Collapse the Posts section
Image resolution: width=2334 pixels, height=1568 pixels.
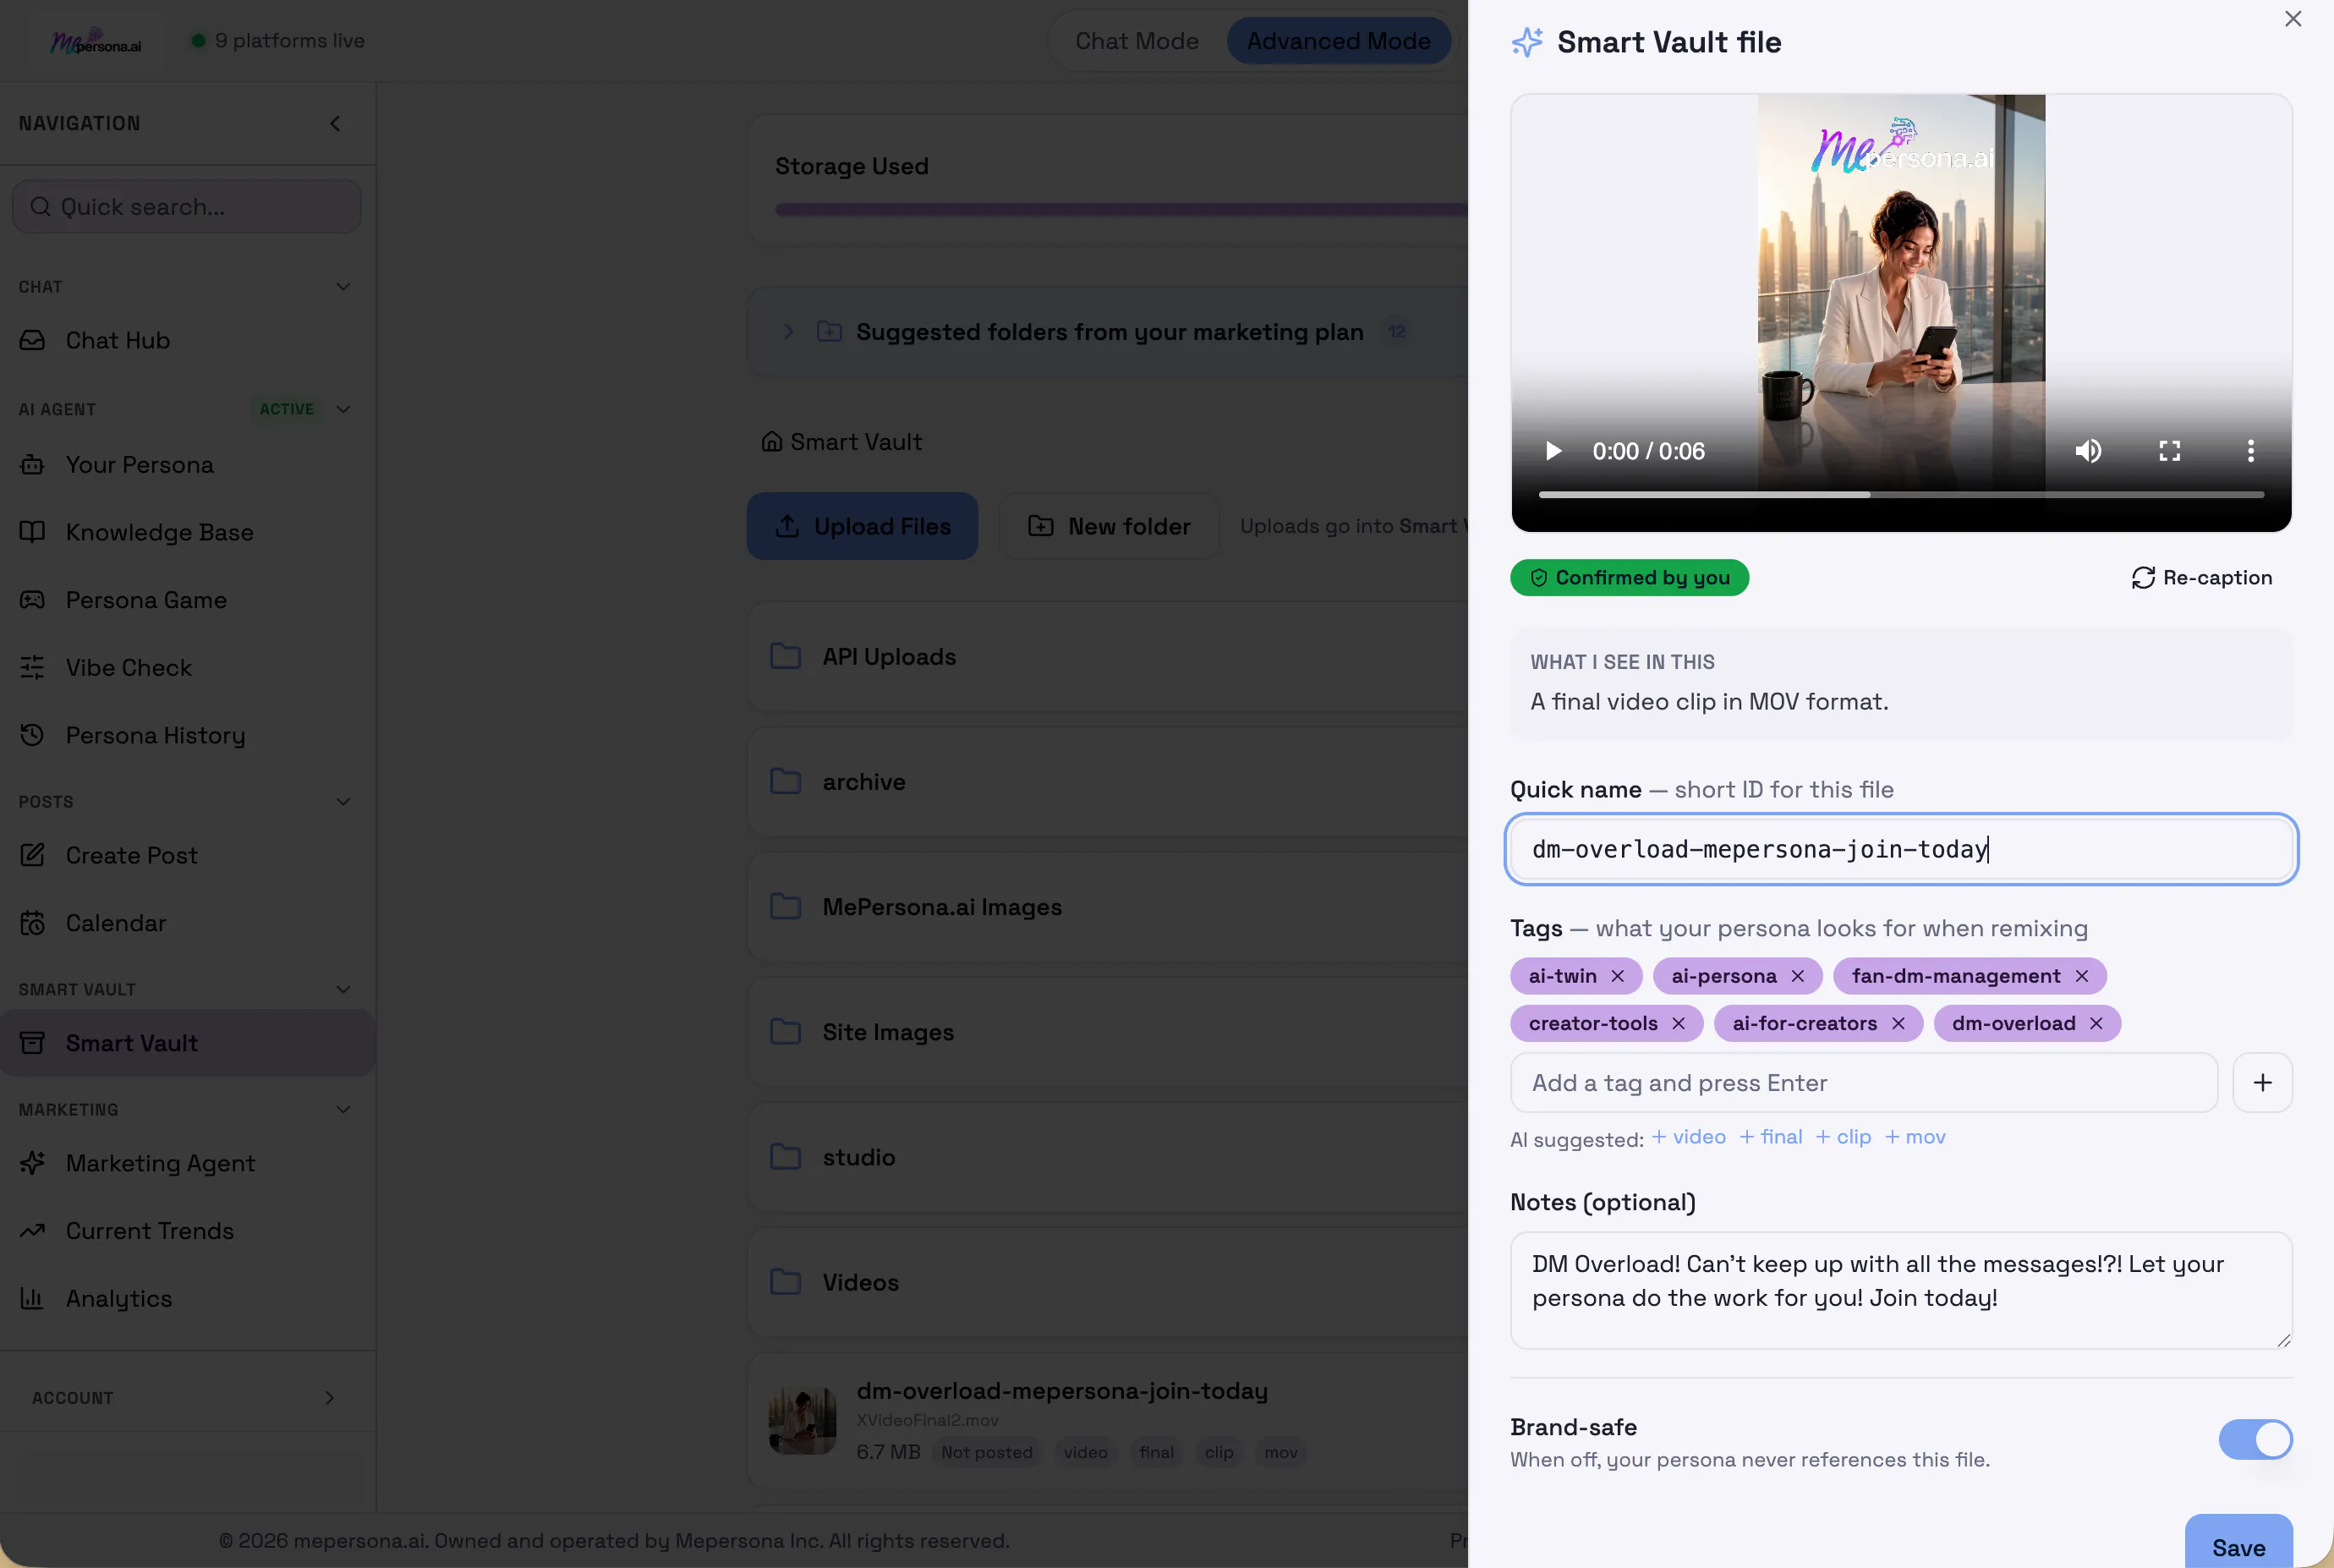(x=343, y=802)
